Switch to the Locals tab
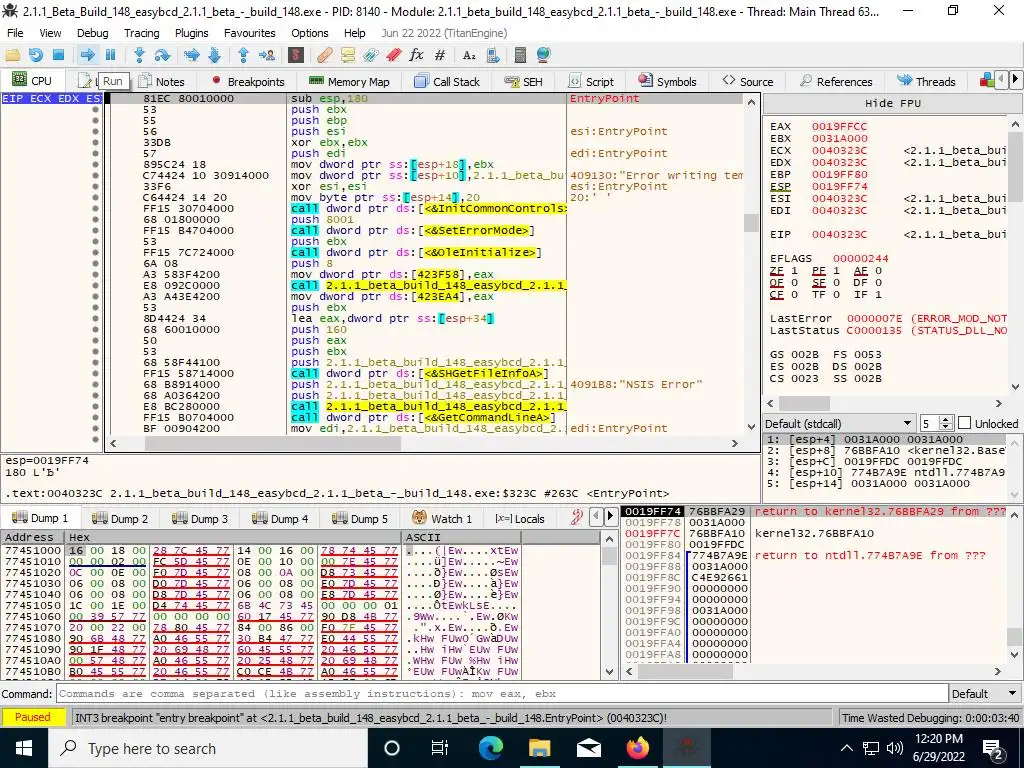Viewport: 1024px width, 768px height. coord(520,519)
